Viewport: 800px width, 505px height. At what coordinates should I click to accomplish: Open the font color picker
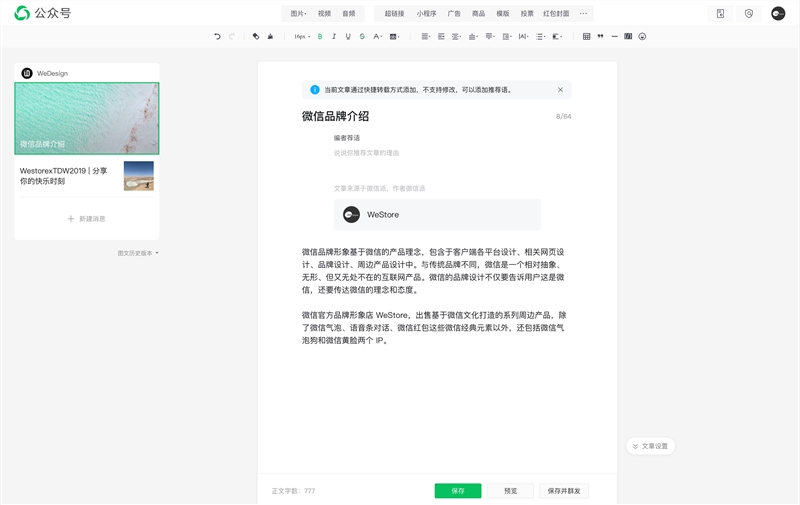point(377,36)
